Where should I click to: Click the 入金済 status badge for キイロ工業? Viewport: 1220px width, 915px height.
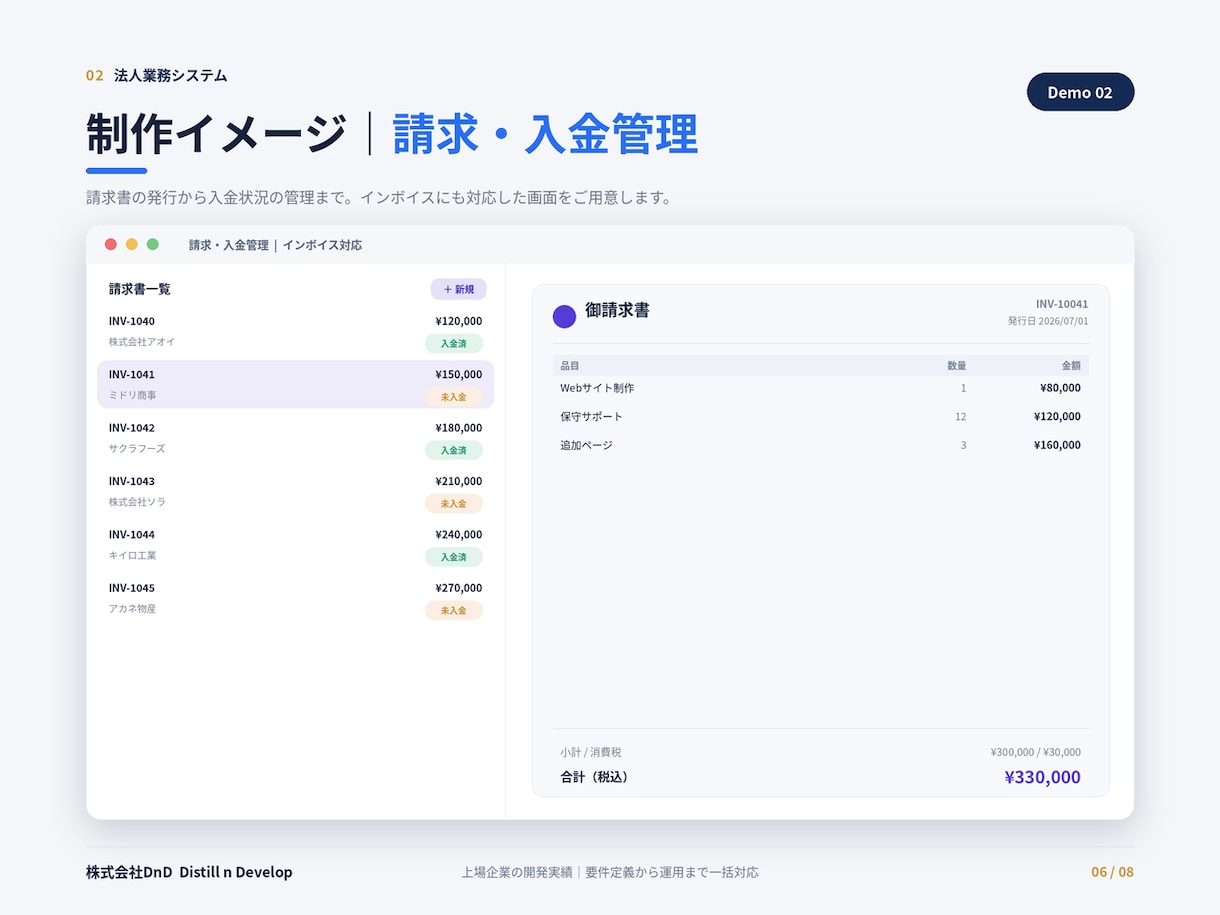coord(454,557)
